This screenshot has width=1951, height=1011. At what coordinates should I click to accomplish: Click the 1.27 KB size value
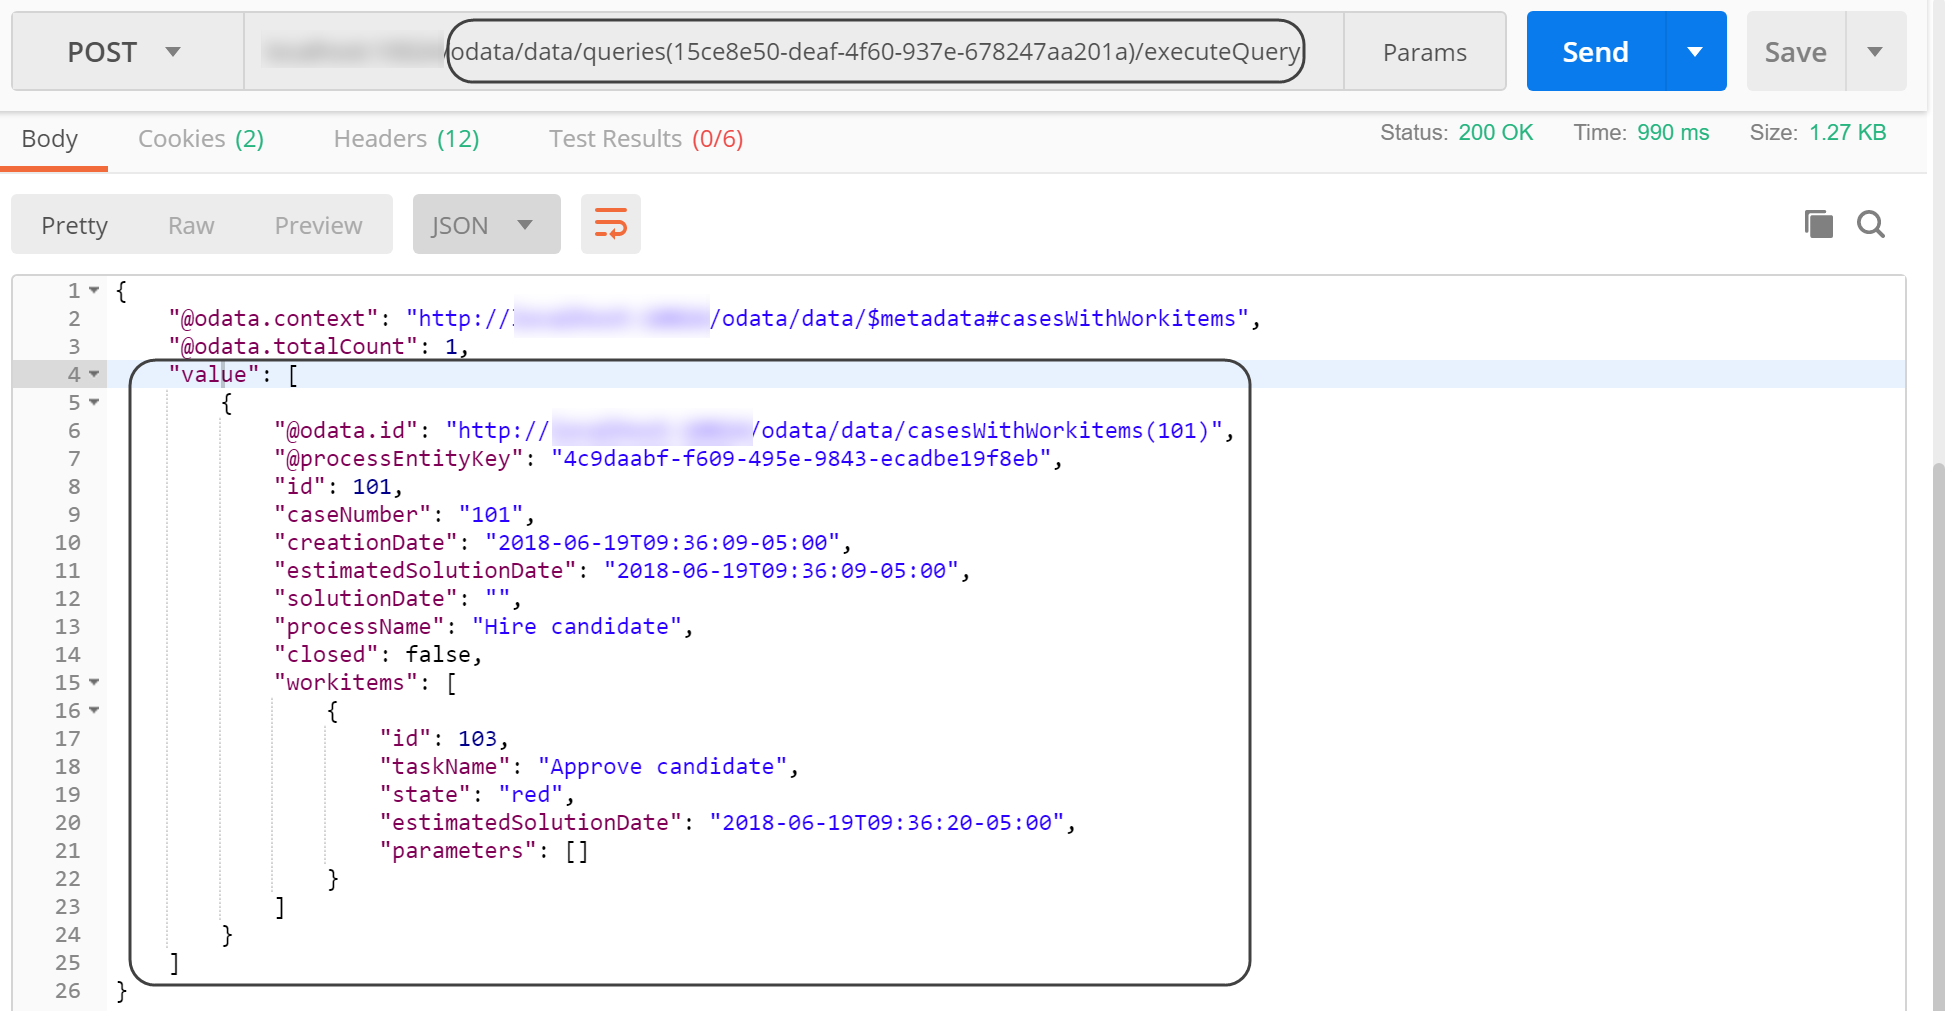coord(1848,133)
